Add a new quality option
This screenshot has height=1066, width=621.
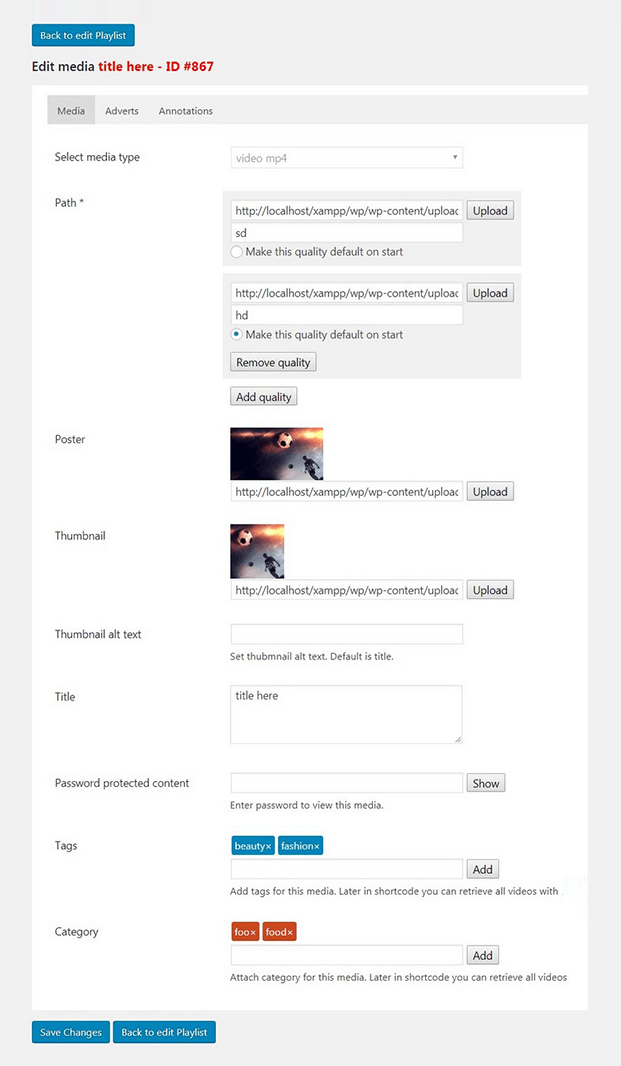click(263, 396)
